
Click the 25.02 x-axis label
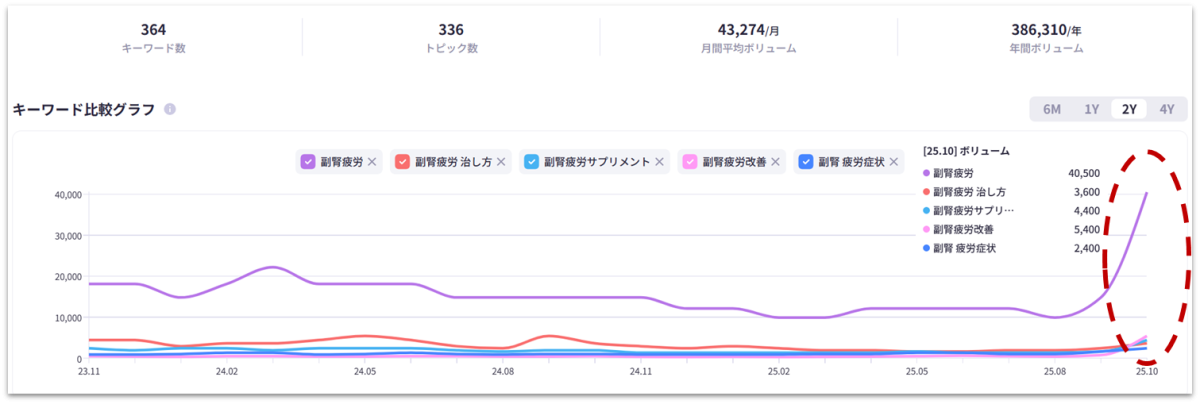pos(779,372)
